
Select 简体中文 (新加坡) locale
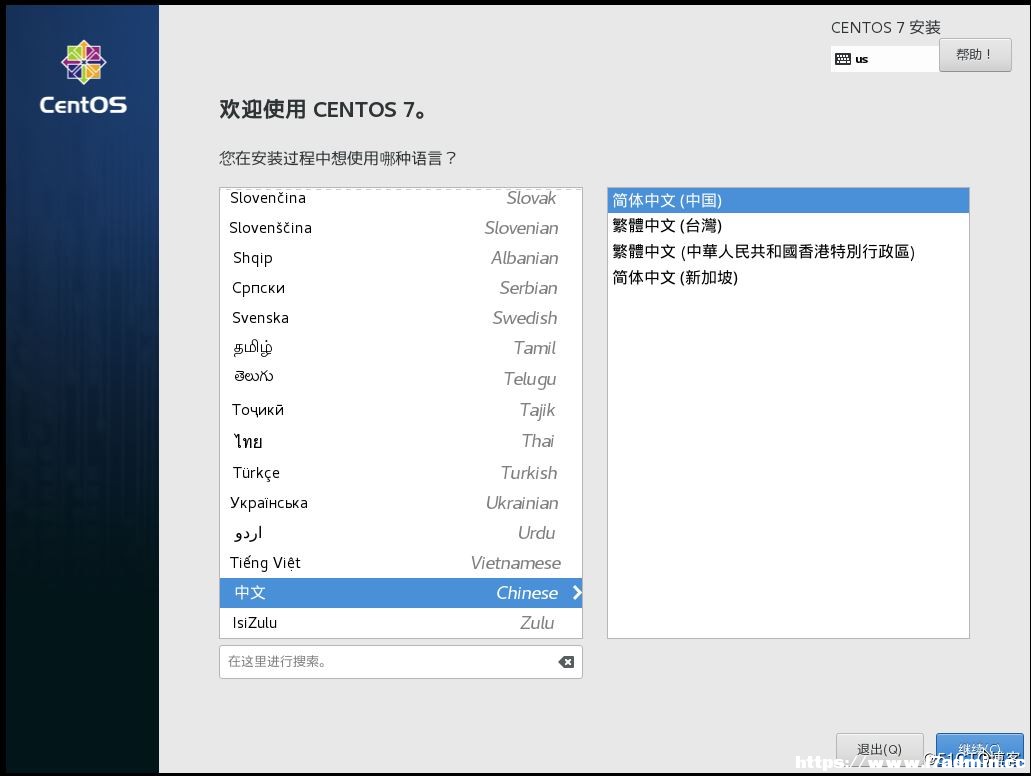(x=788, y=278)
